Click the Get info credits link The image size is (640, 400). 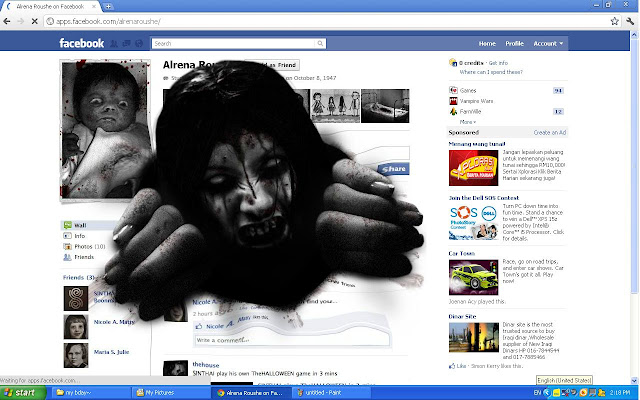[x=498, y=63]
